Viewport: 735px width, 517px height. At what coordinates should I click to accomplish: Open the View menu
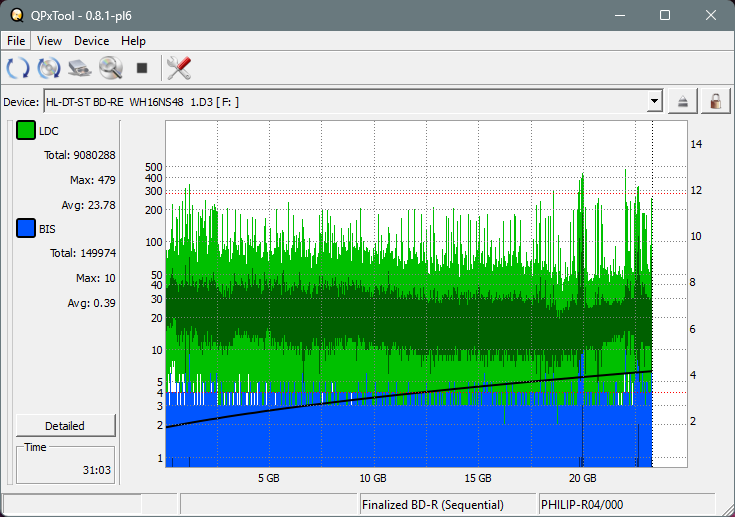(x=49, y=41)
